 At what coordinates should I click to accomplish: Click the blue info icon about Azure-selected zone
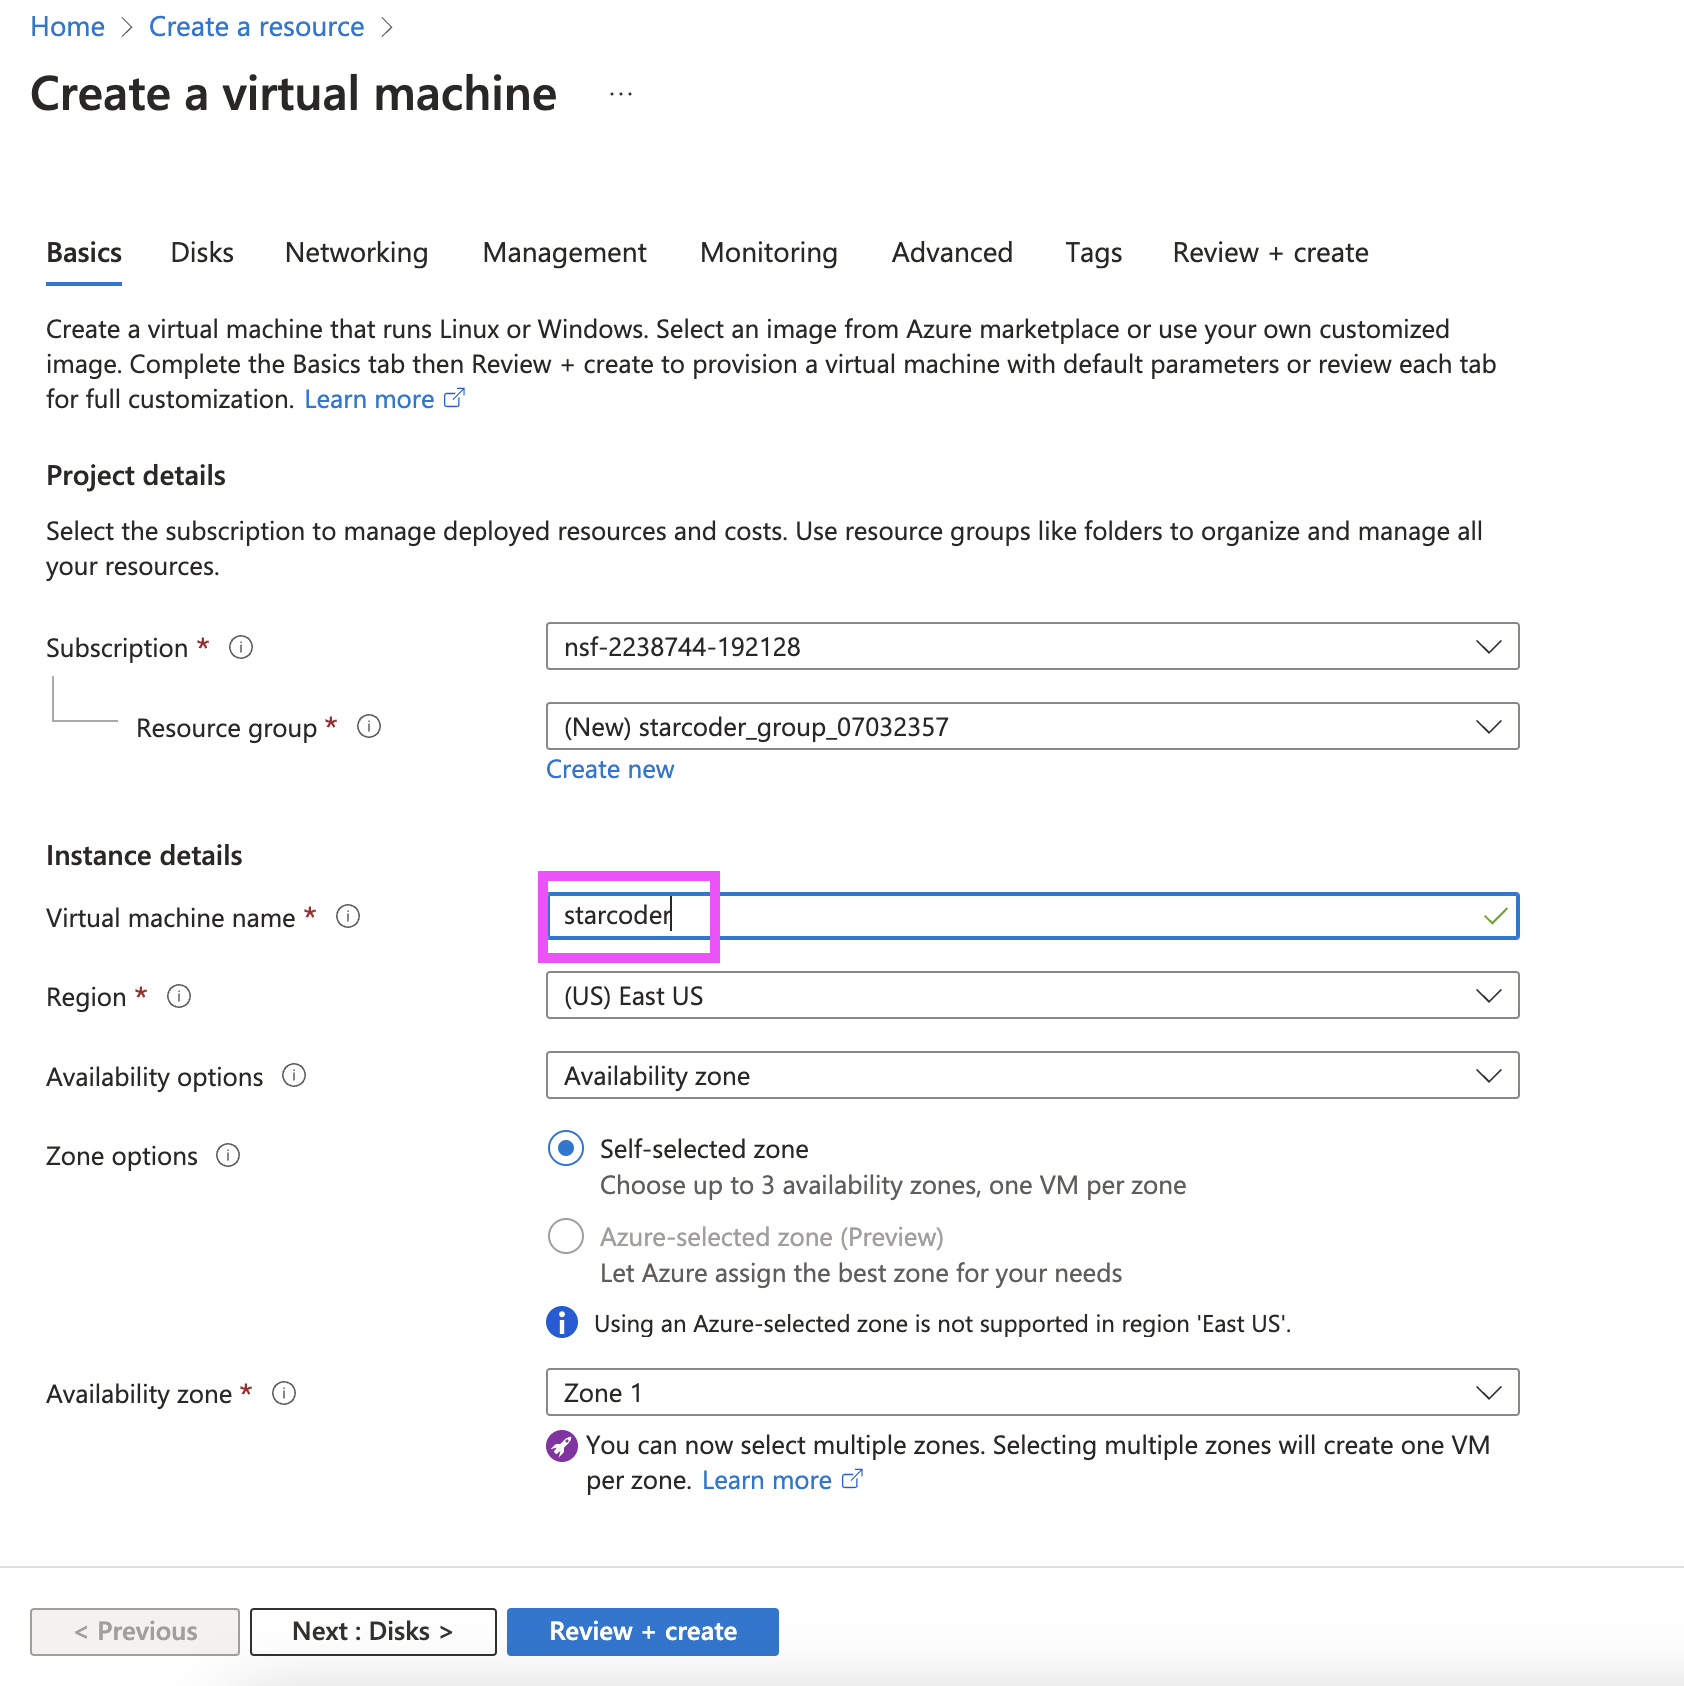[562, 1322]
